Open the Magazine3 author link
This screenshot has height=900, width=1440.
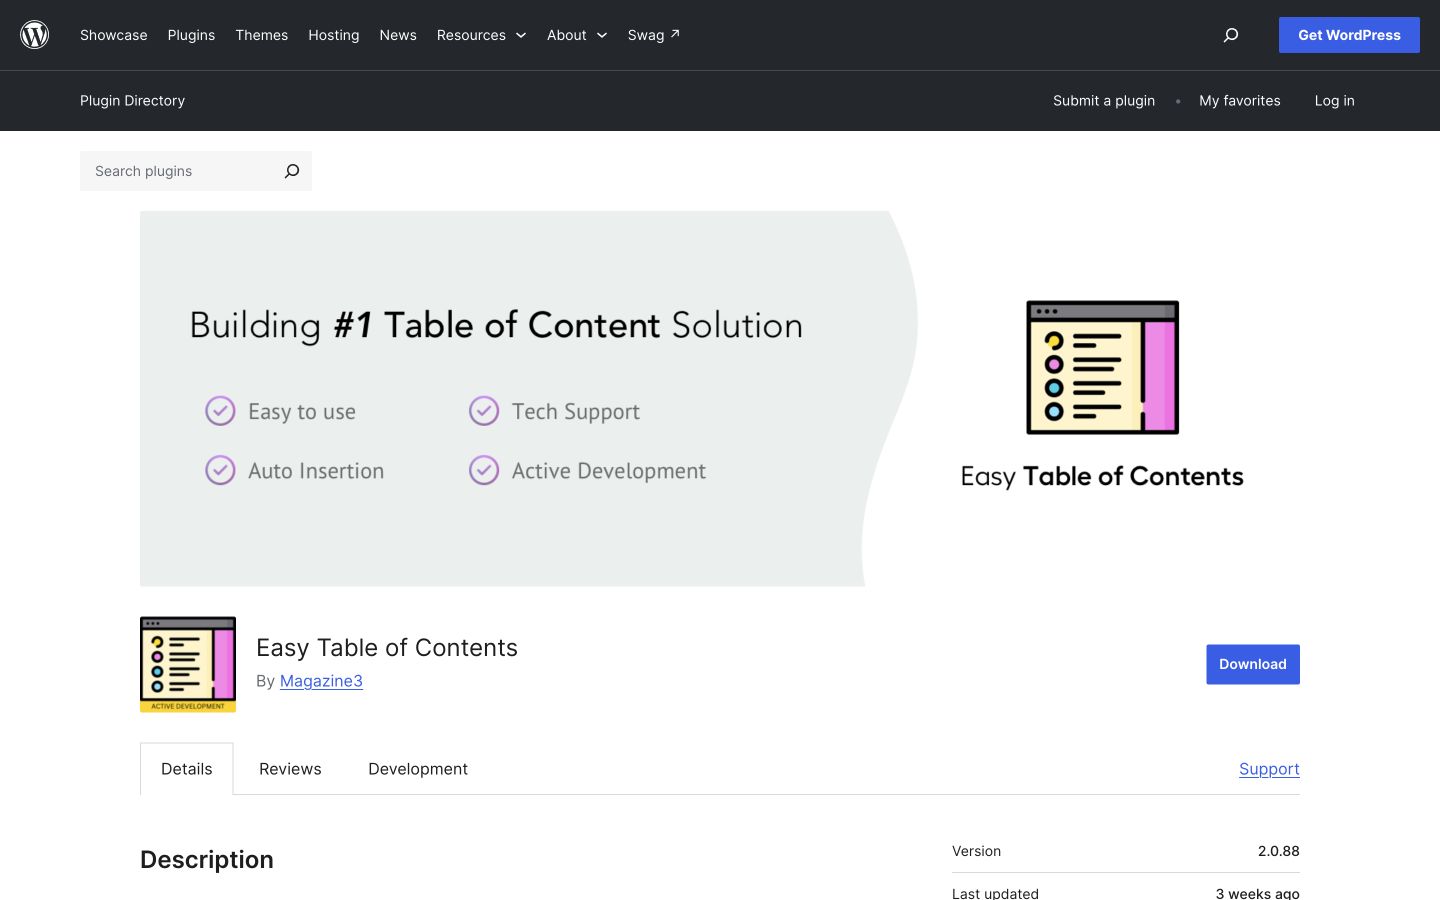click(321, 681)
